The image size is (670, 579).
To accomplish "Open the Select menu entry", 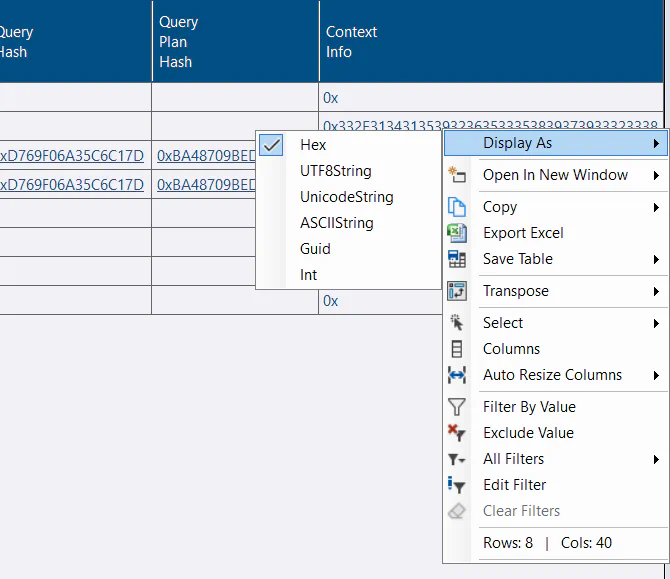I will click(555, 323).
